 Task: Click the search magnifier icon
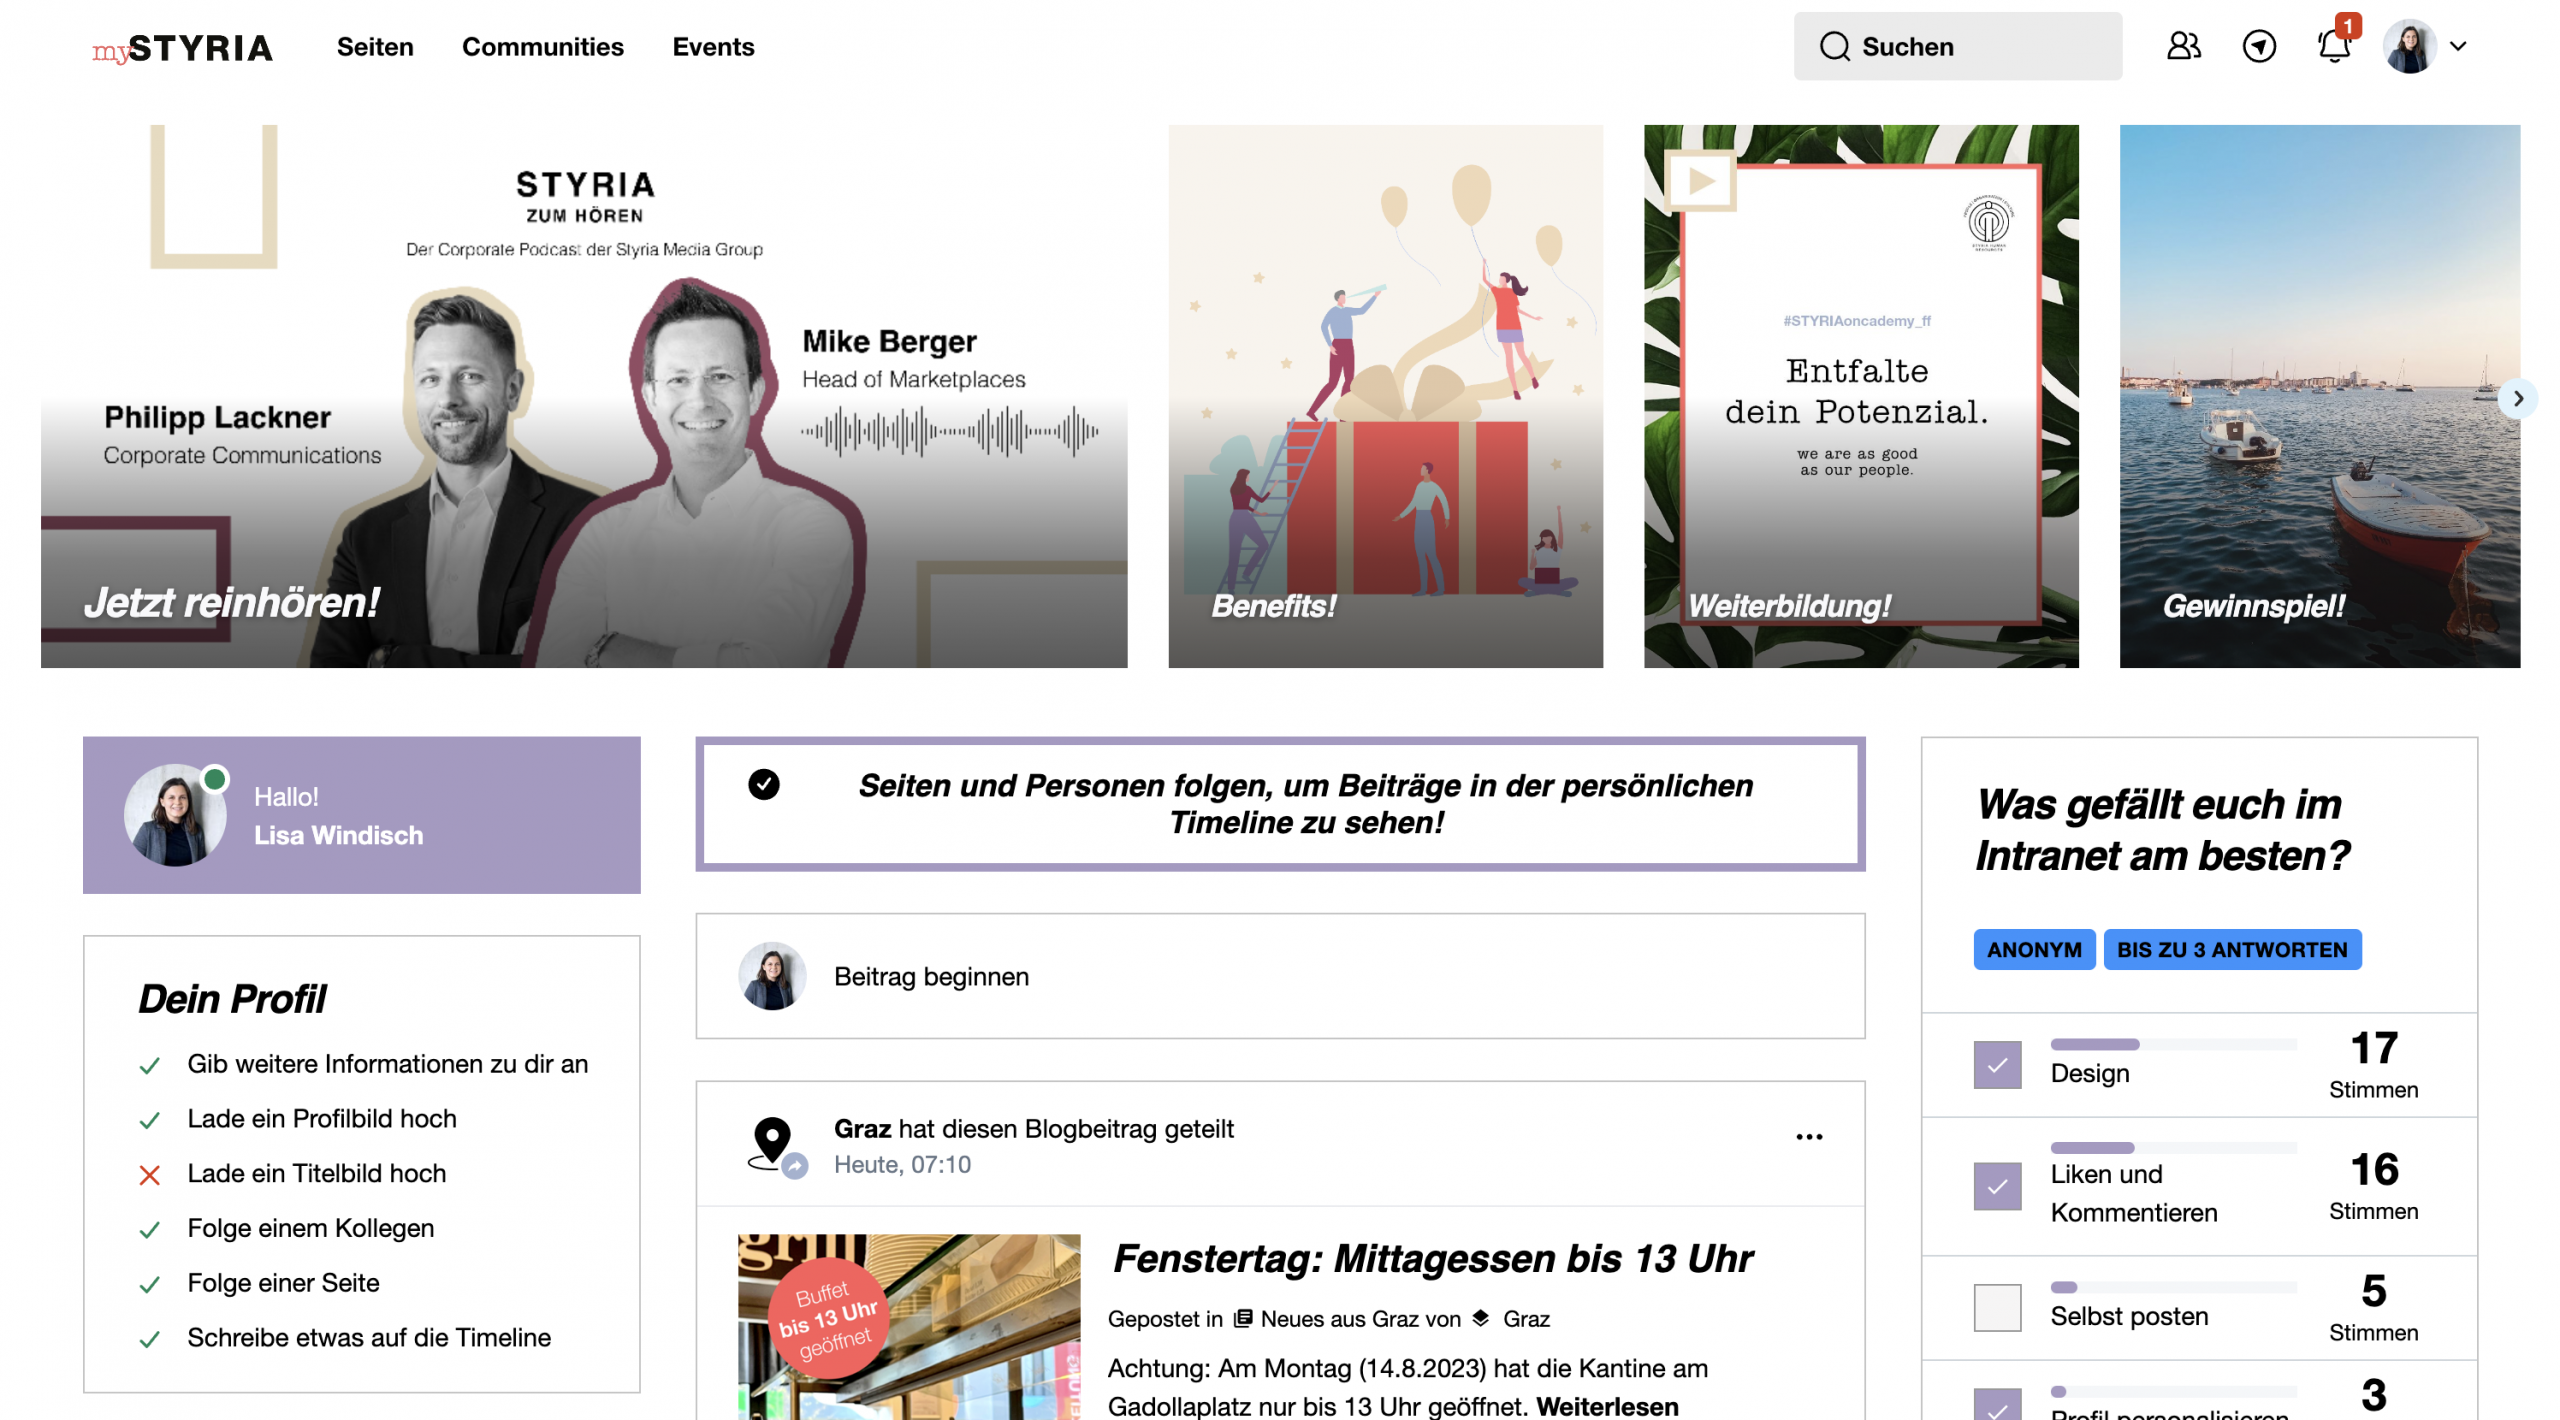[x=1833, y=46]
